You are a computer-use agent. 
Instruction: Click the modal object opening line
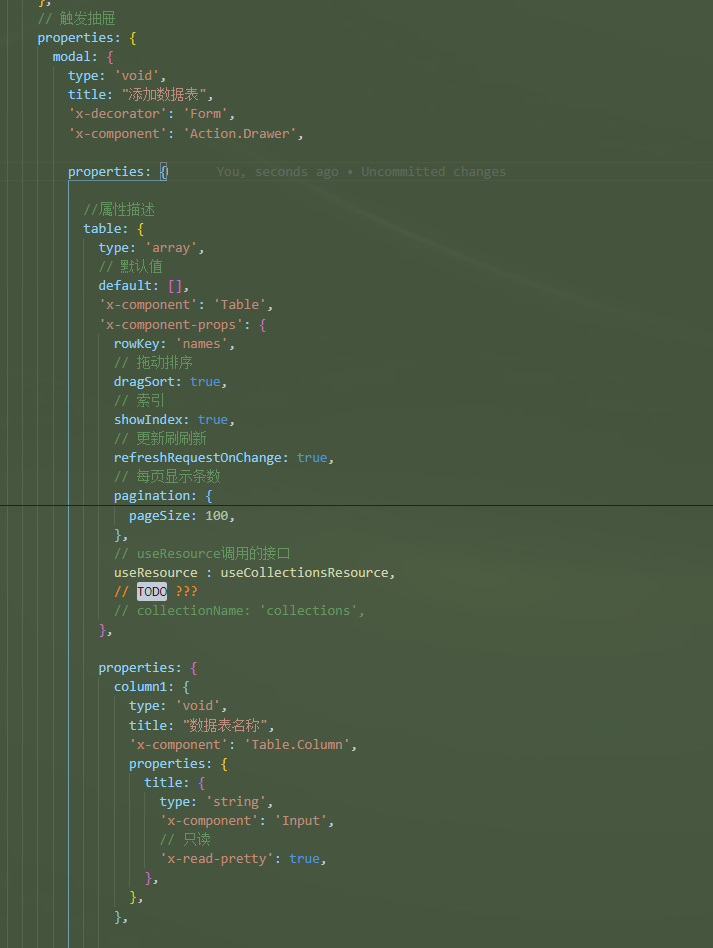pos(83,57)
